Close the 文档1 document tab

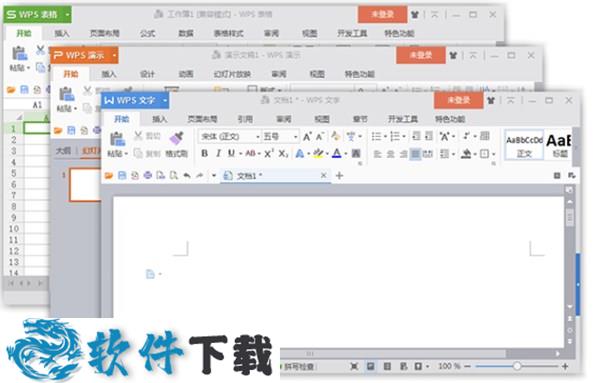point(323,175)
